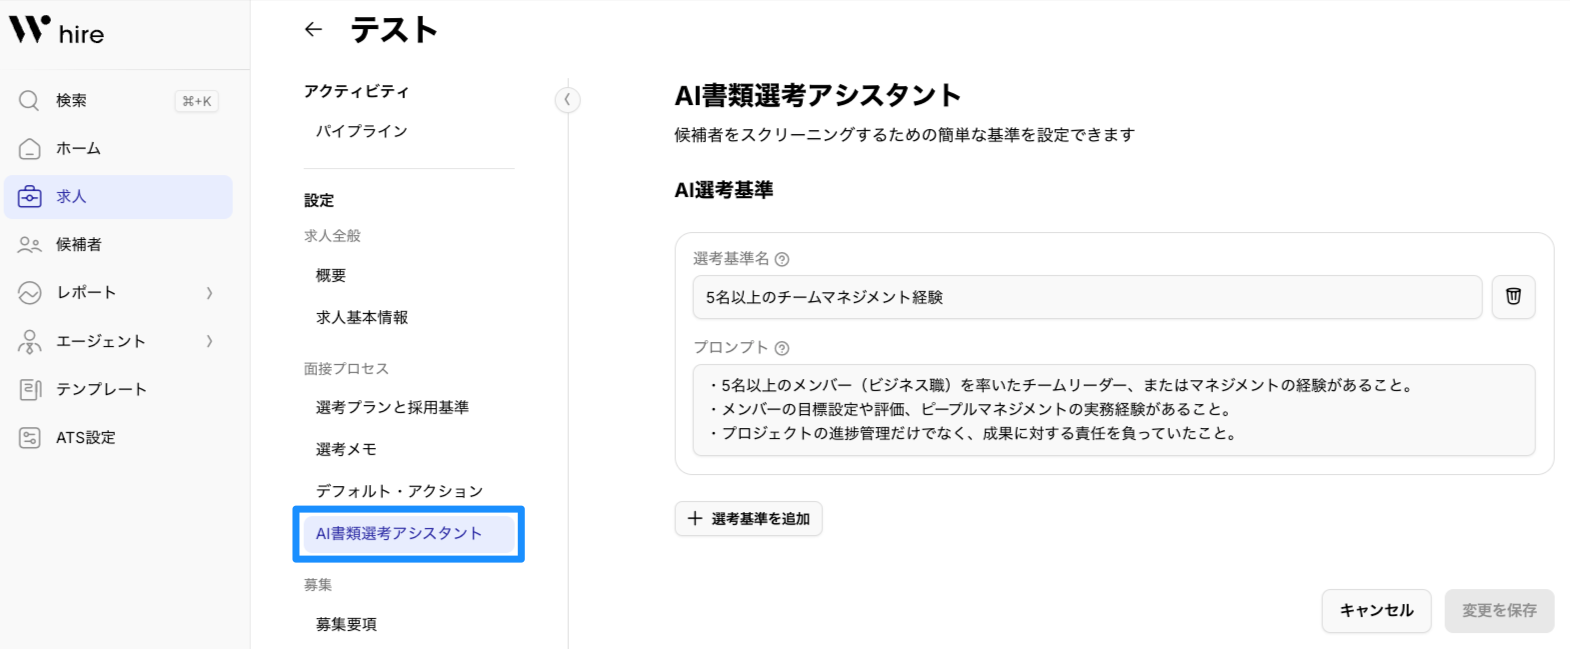
Task: Open the パイプライン section
Action: 362,131
